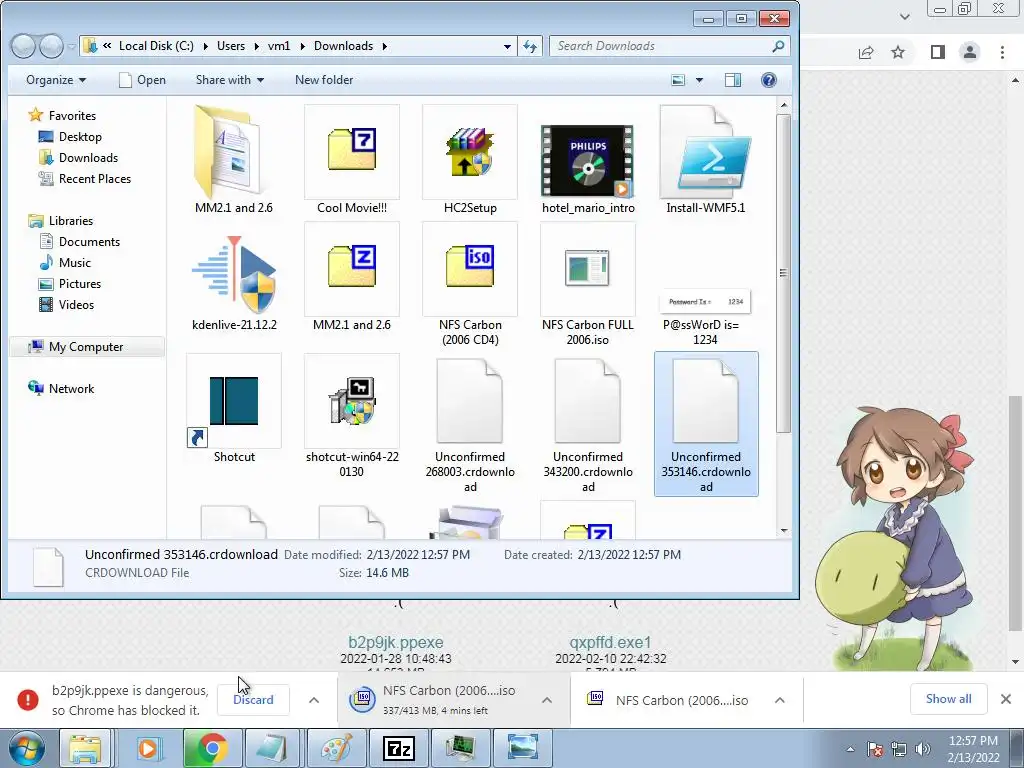Click vm1 in the address breadcrumb
The width and height of the screenshot is (1024, 768).
(x=279, y=46)
